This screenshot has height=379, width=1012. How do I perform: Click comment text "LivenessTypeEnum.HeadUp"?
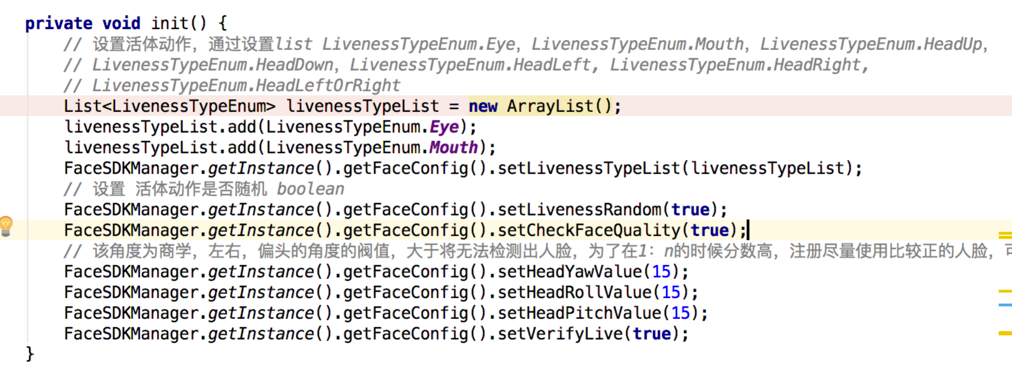coord(872,44)
